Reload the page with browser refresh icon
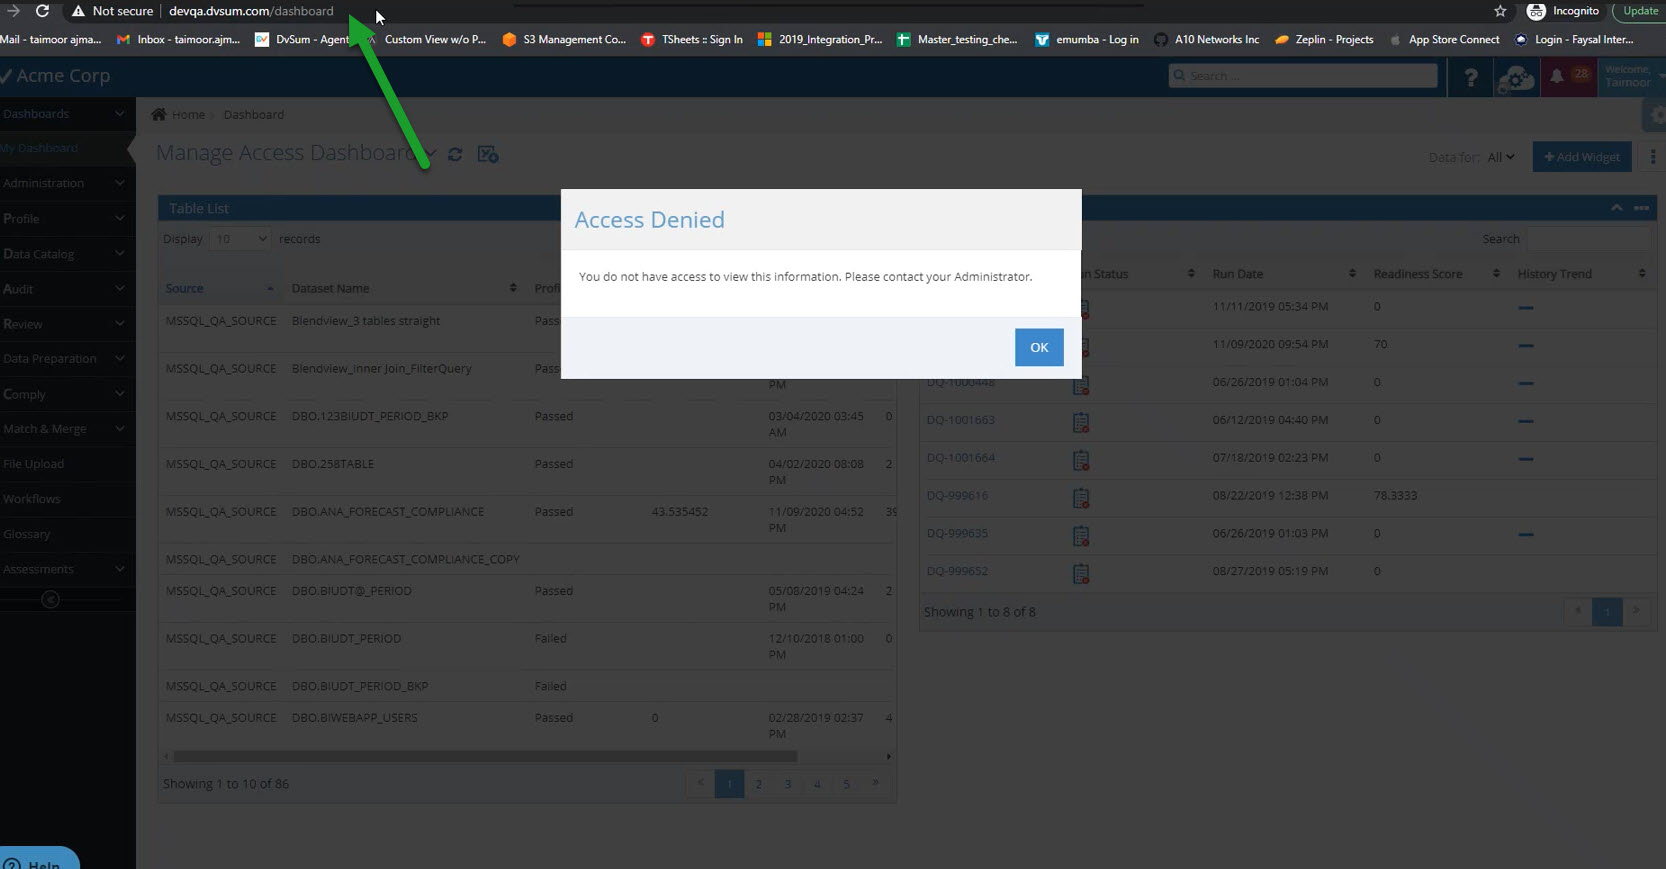1666x869 pixels. [42, 11]
